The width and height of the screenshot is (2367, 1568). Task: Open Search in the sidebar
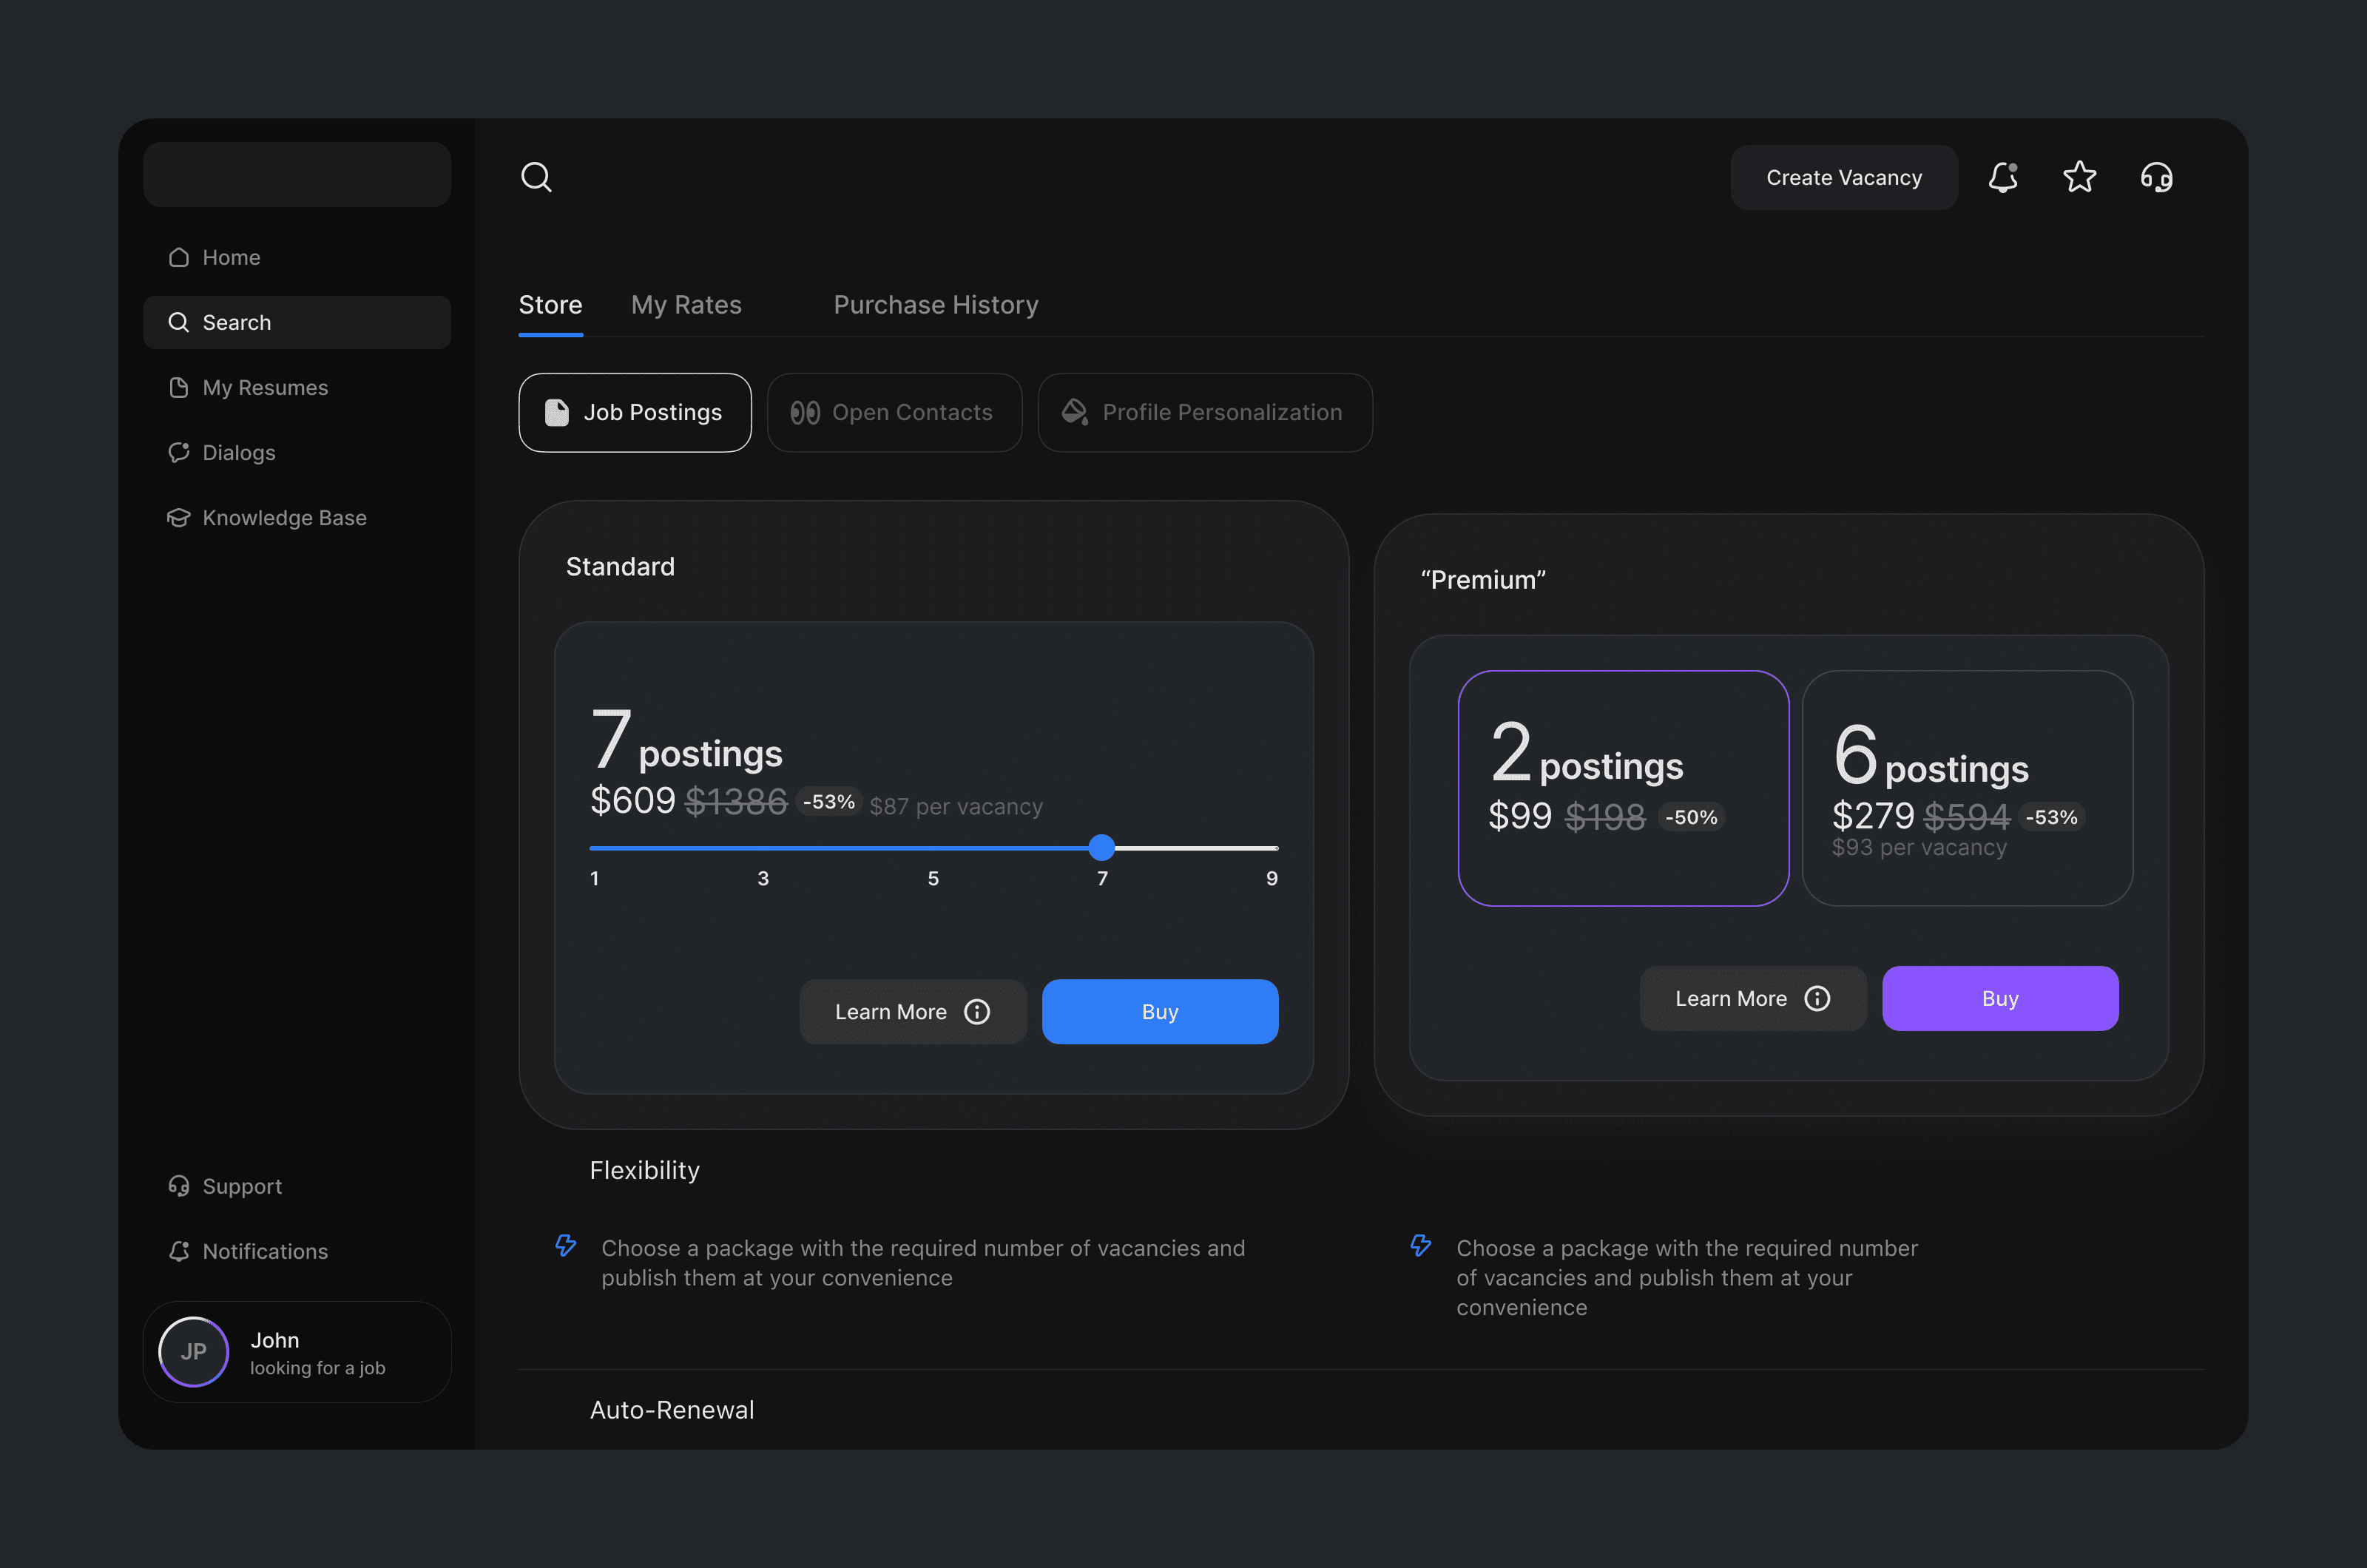297,323
